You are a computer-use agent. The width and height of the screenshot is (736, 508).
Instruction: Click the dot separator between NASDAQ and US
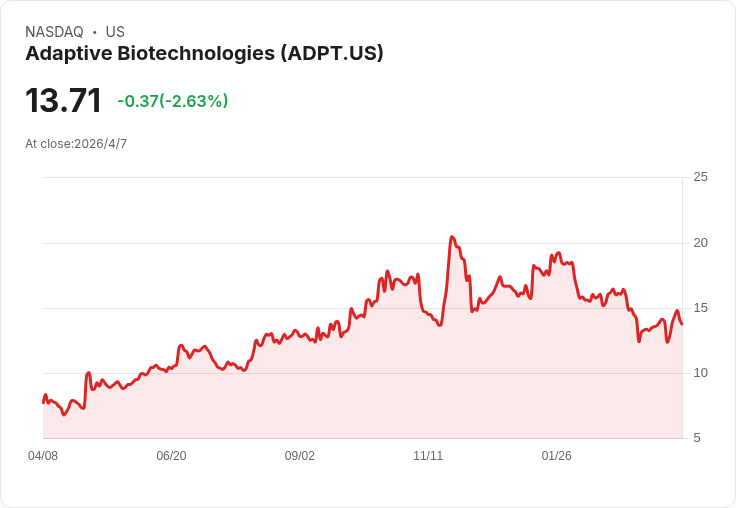point(94,32)
